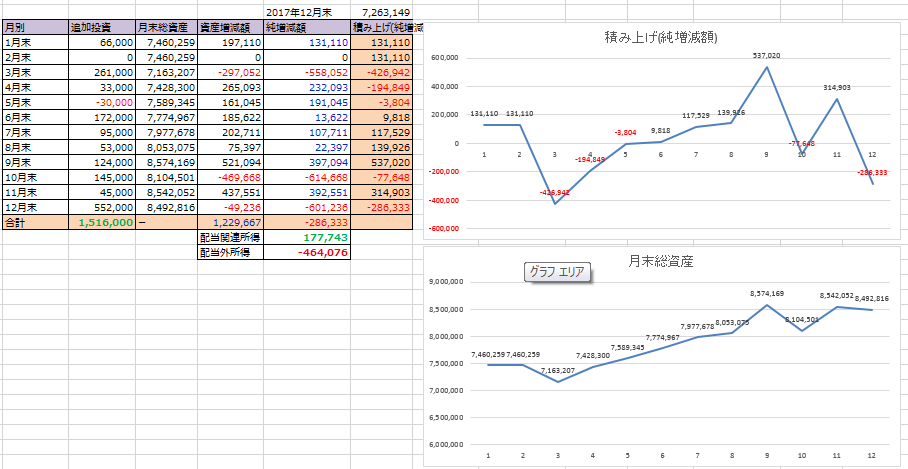Select the 配当外所得 label cell

[x=230, y=253]
